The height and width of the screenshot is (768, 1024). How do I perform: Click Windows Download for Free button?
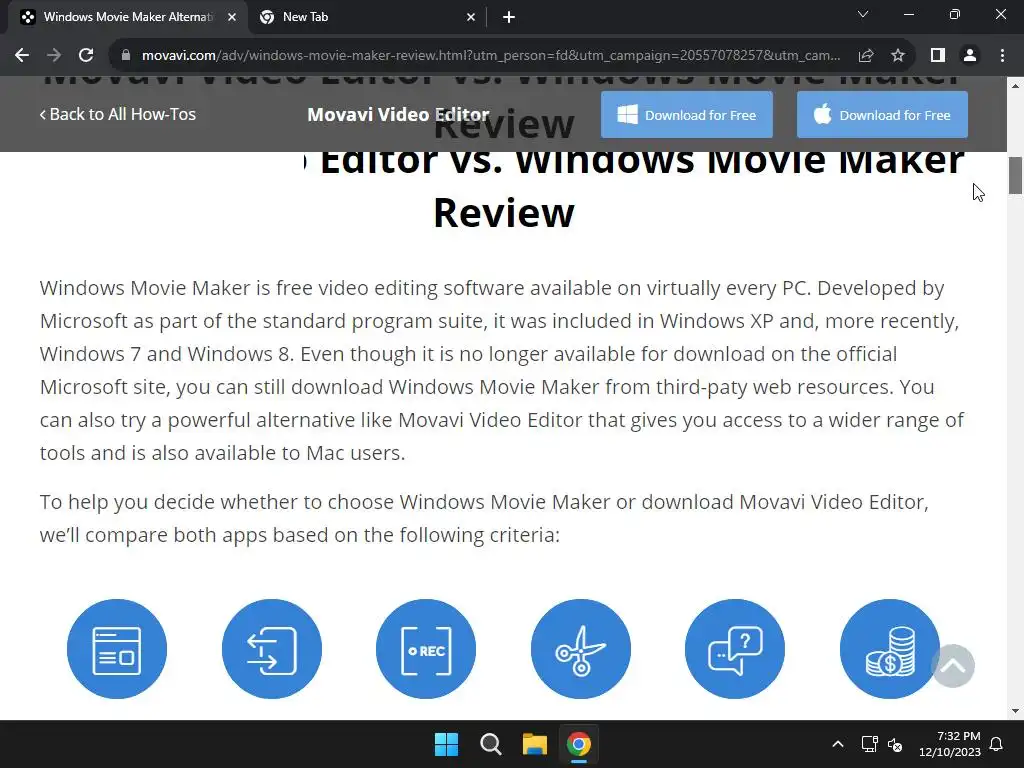[686, 115]
